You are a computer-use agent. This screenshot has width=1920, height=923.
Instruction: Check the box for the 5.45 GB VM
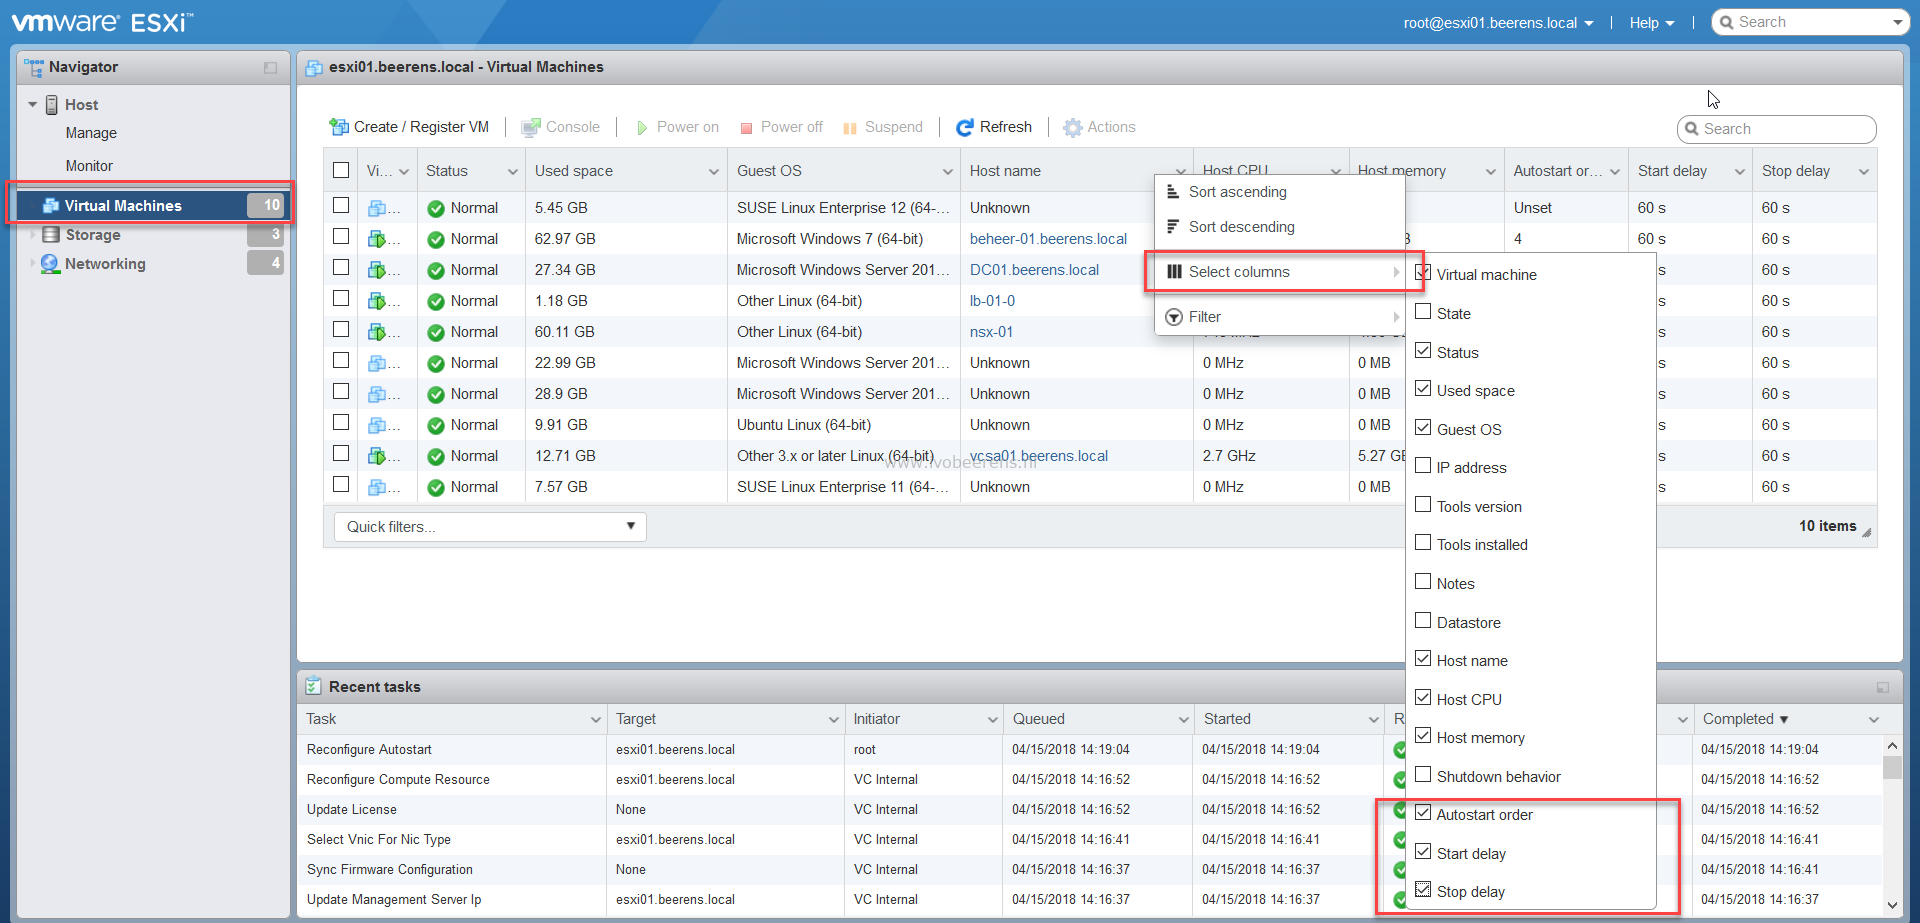[x=341, y=205]
